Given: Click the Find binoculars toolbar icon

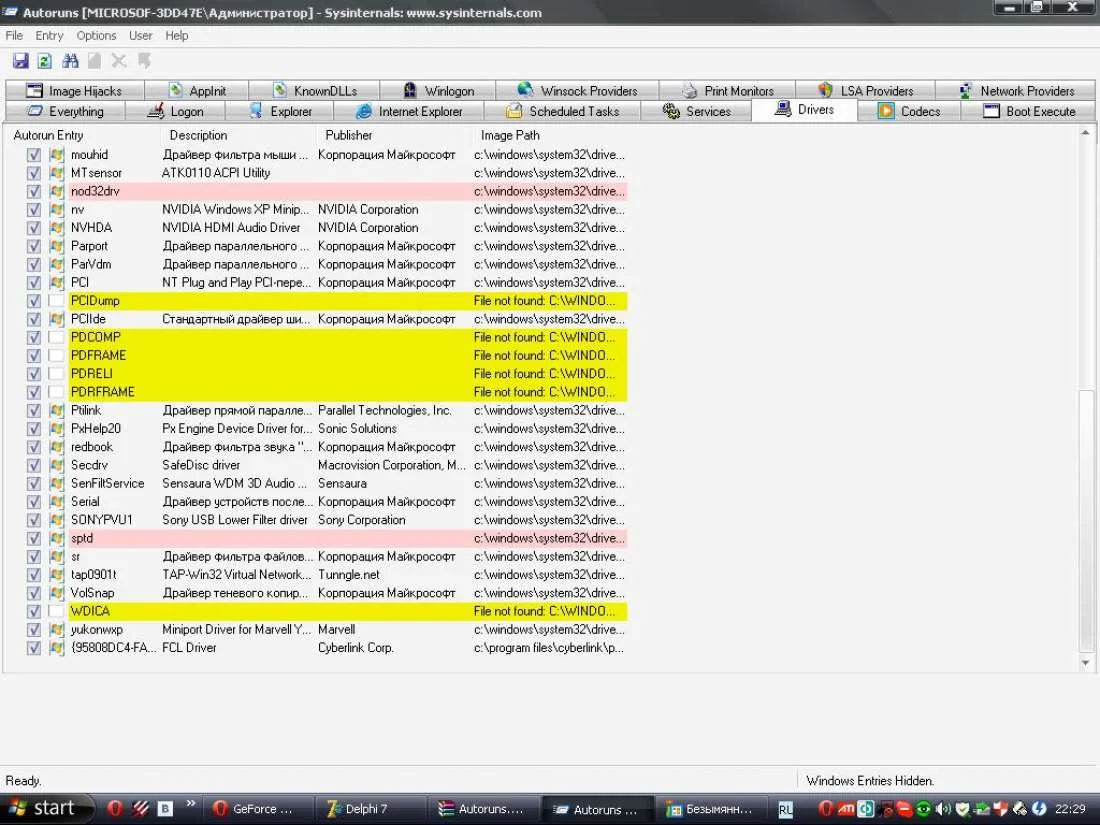Looking at the screenshot, I should 70,61.
